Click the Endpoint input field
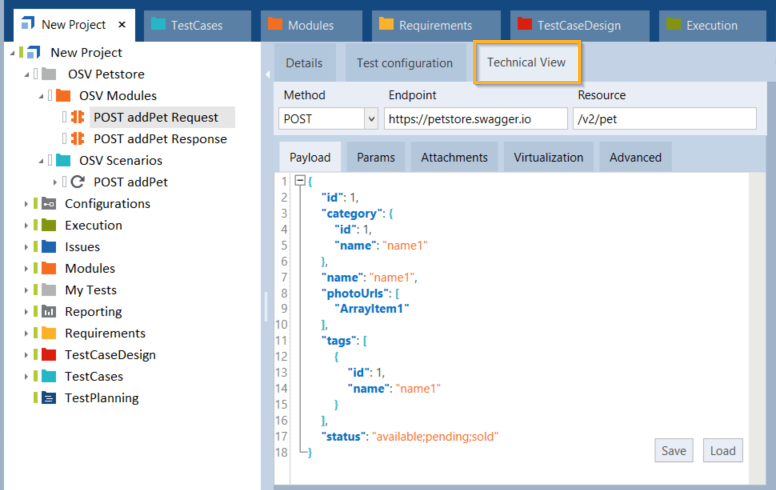This screenshot has height=490, width=776. 474,119
